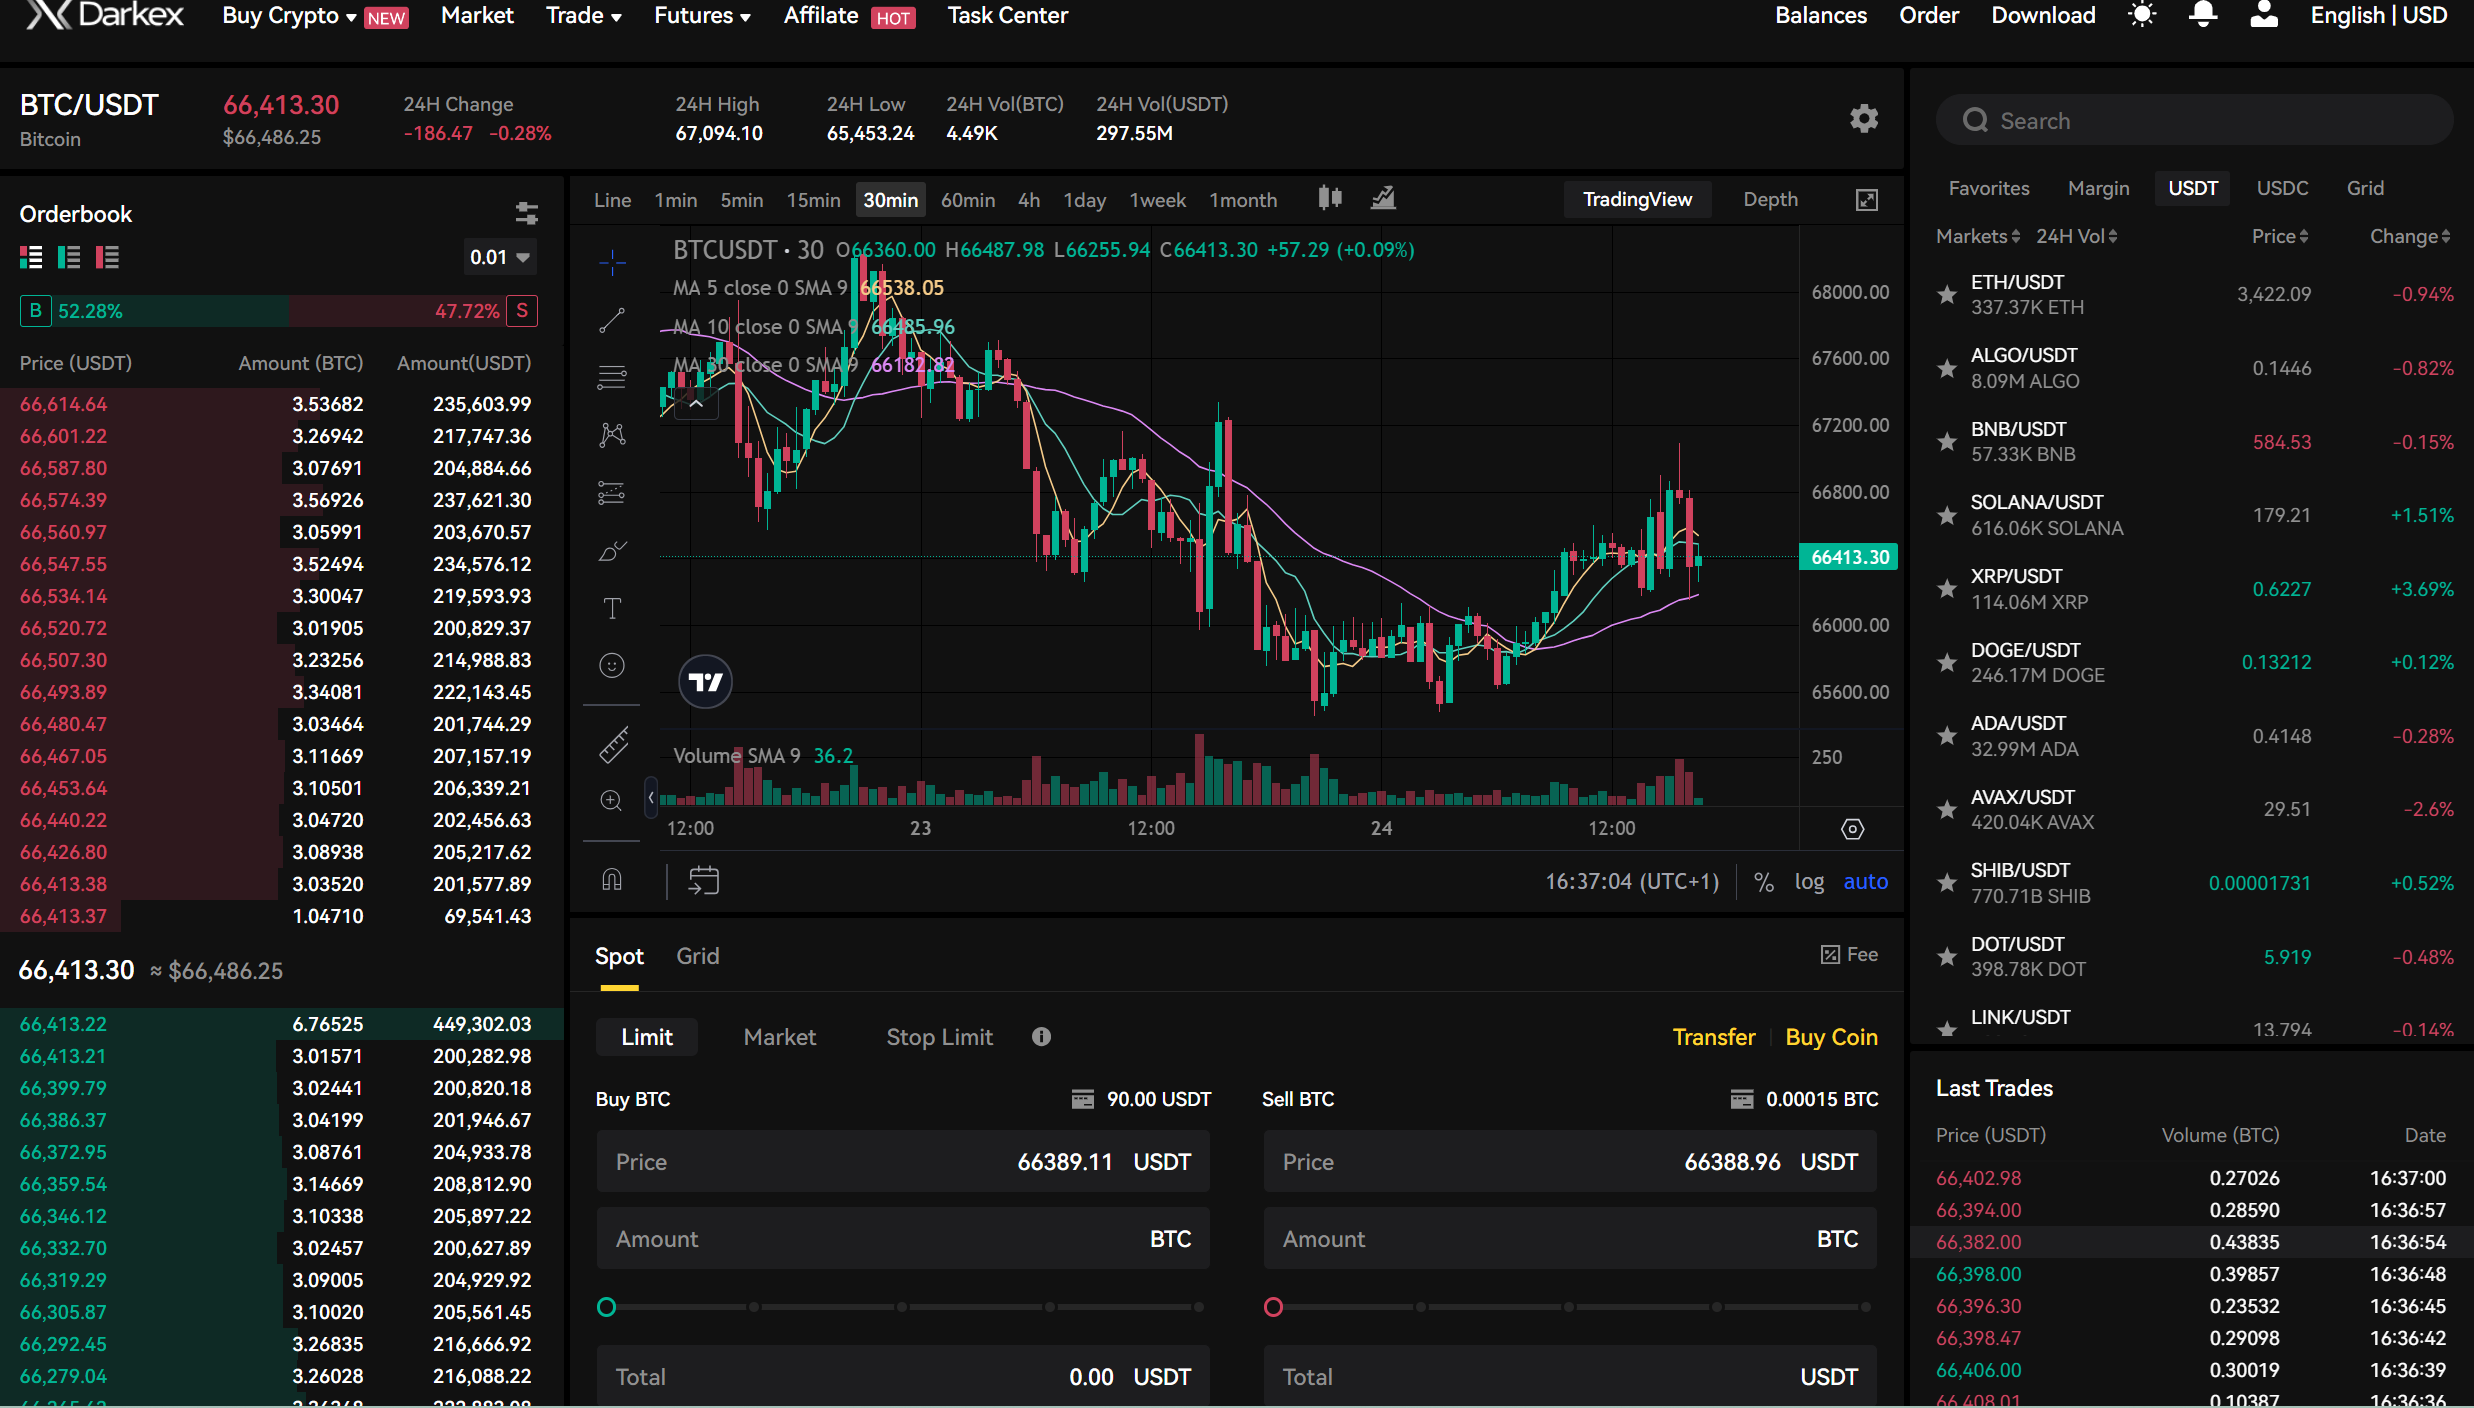Image resolution: width=2474 pixels, height=1408 pixels.
Task: Click the magnet/snap tool icon
Action: tap(612, 880)
